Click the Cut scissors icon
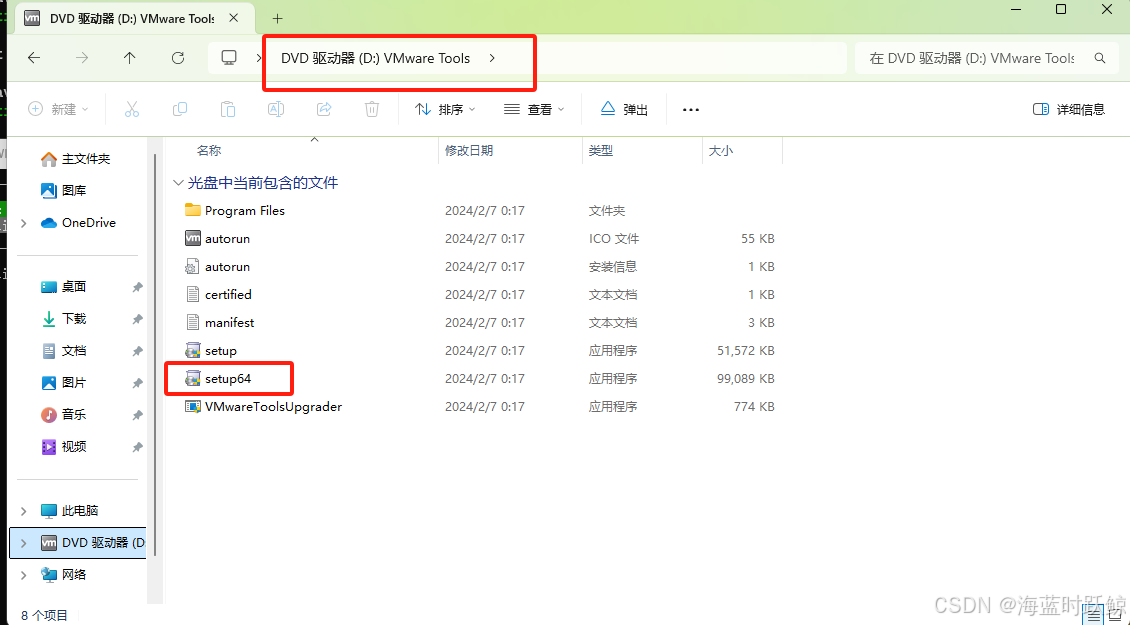 point(131,109)
